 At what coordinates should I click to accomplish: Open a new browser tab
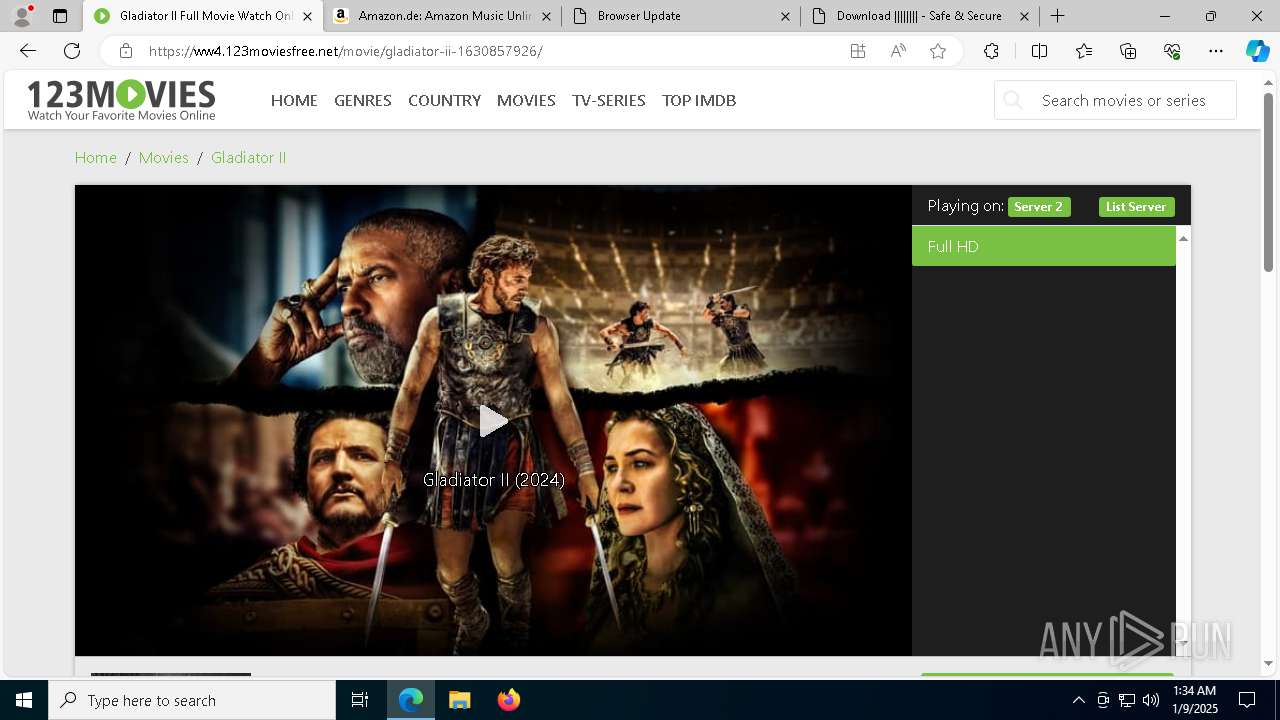tap(1057, 16)
